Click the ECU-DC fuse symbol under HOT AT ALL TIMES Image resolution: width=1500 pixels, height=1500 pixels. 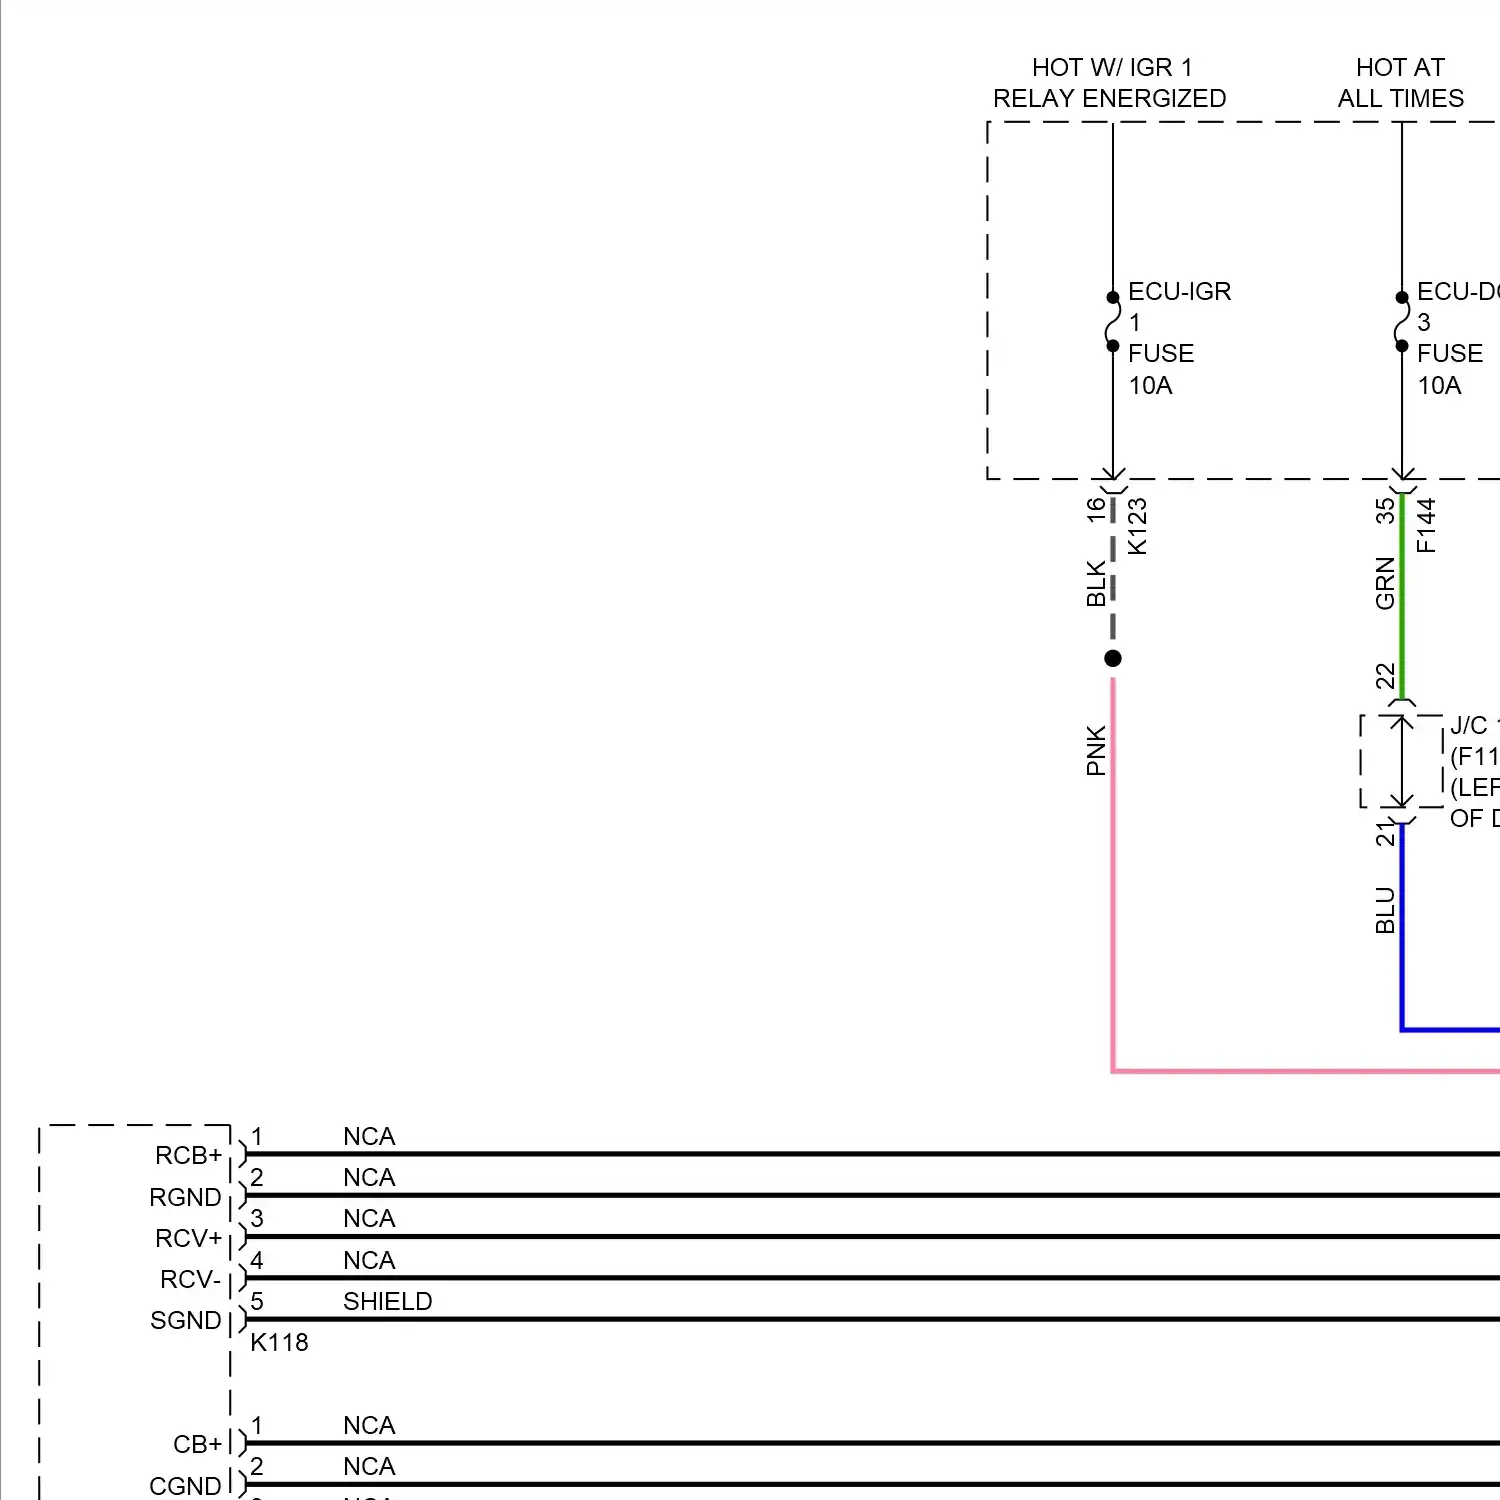tap(1402, 322)
